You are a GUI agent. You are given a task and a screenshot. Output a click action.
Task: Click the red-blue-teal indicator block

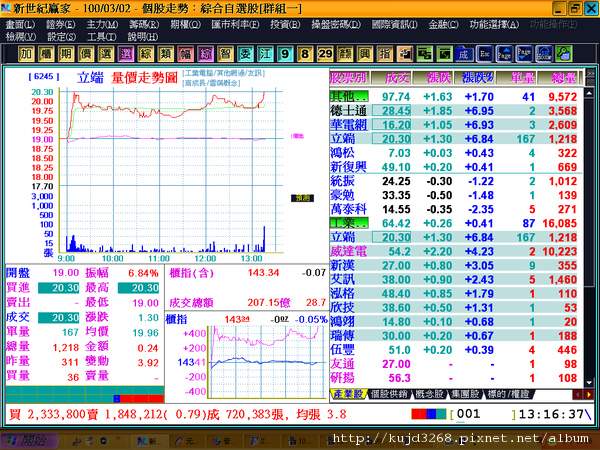click(x=428, y=414)
